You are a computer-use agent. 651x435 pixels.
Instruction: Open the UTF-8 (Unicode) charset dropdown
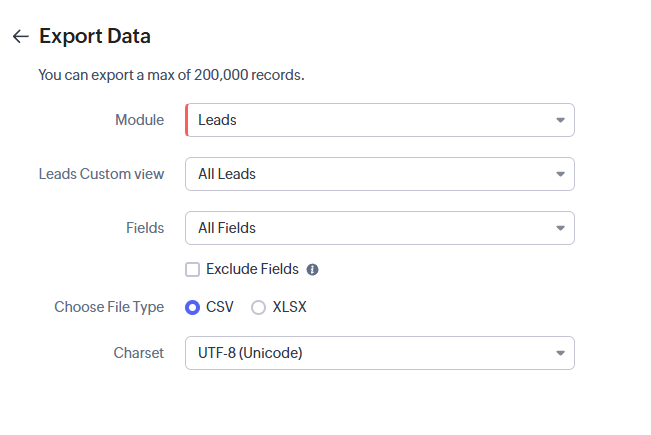click(370, 353)
